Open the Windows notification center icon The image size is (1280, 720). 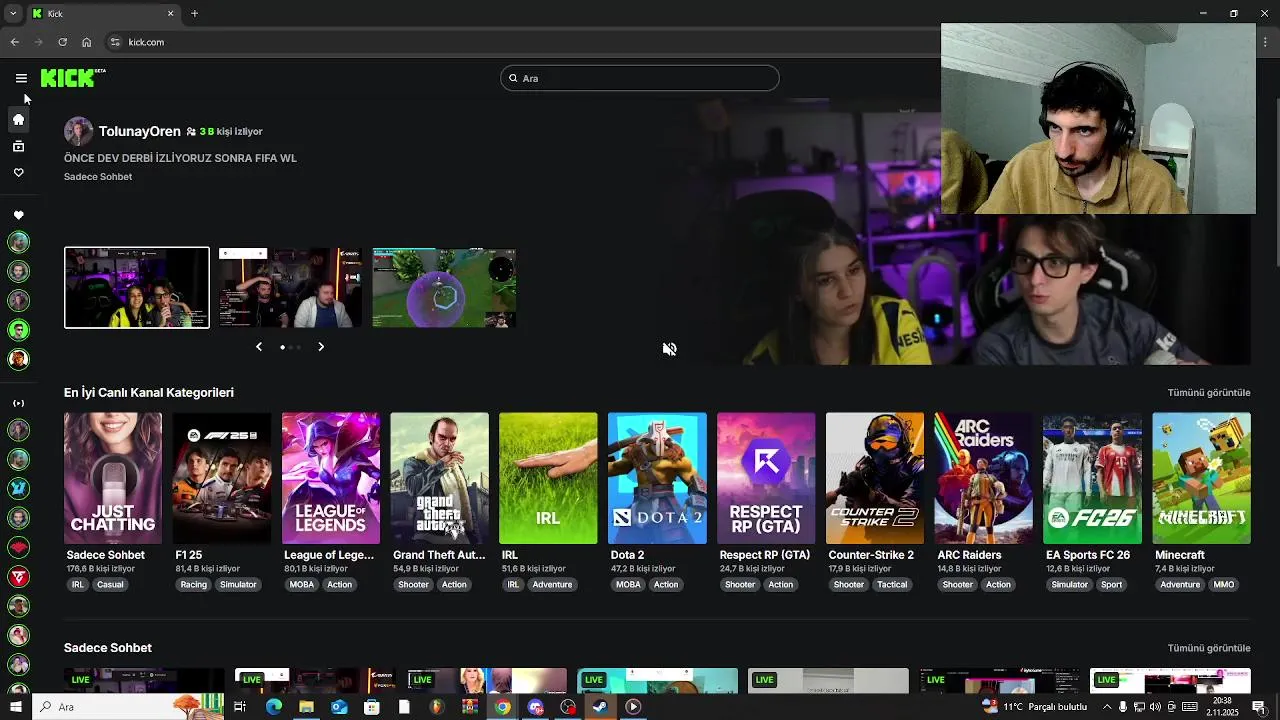(x=1258, y=707)
